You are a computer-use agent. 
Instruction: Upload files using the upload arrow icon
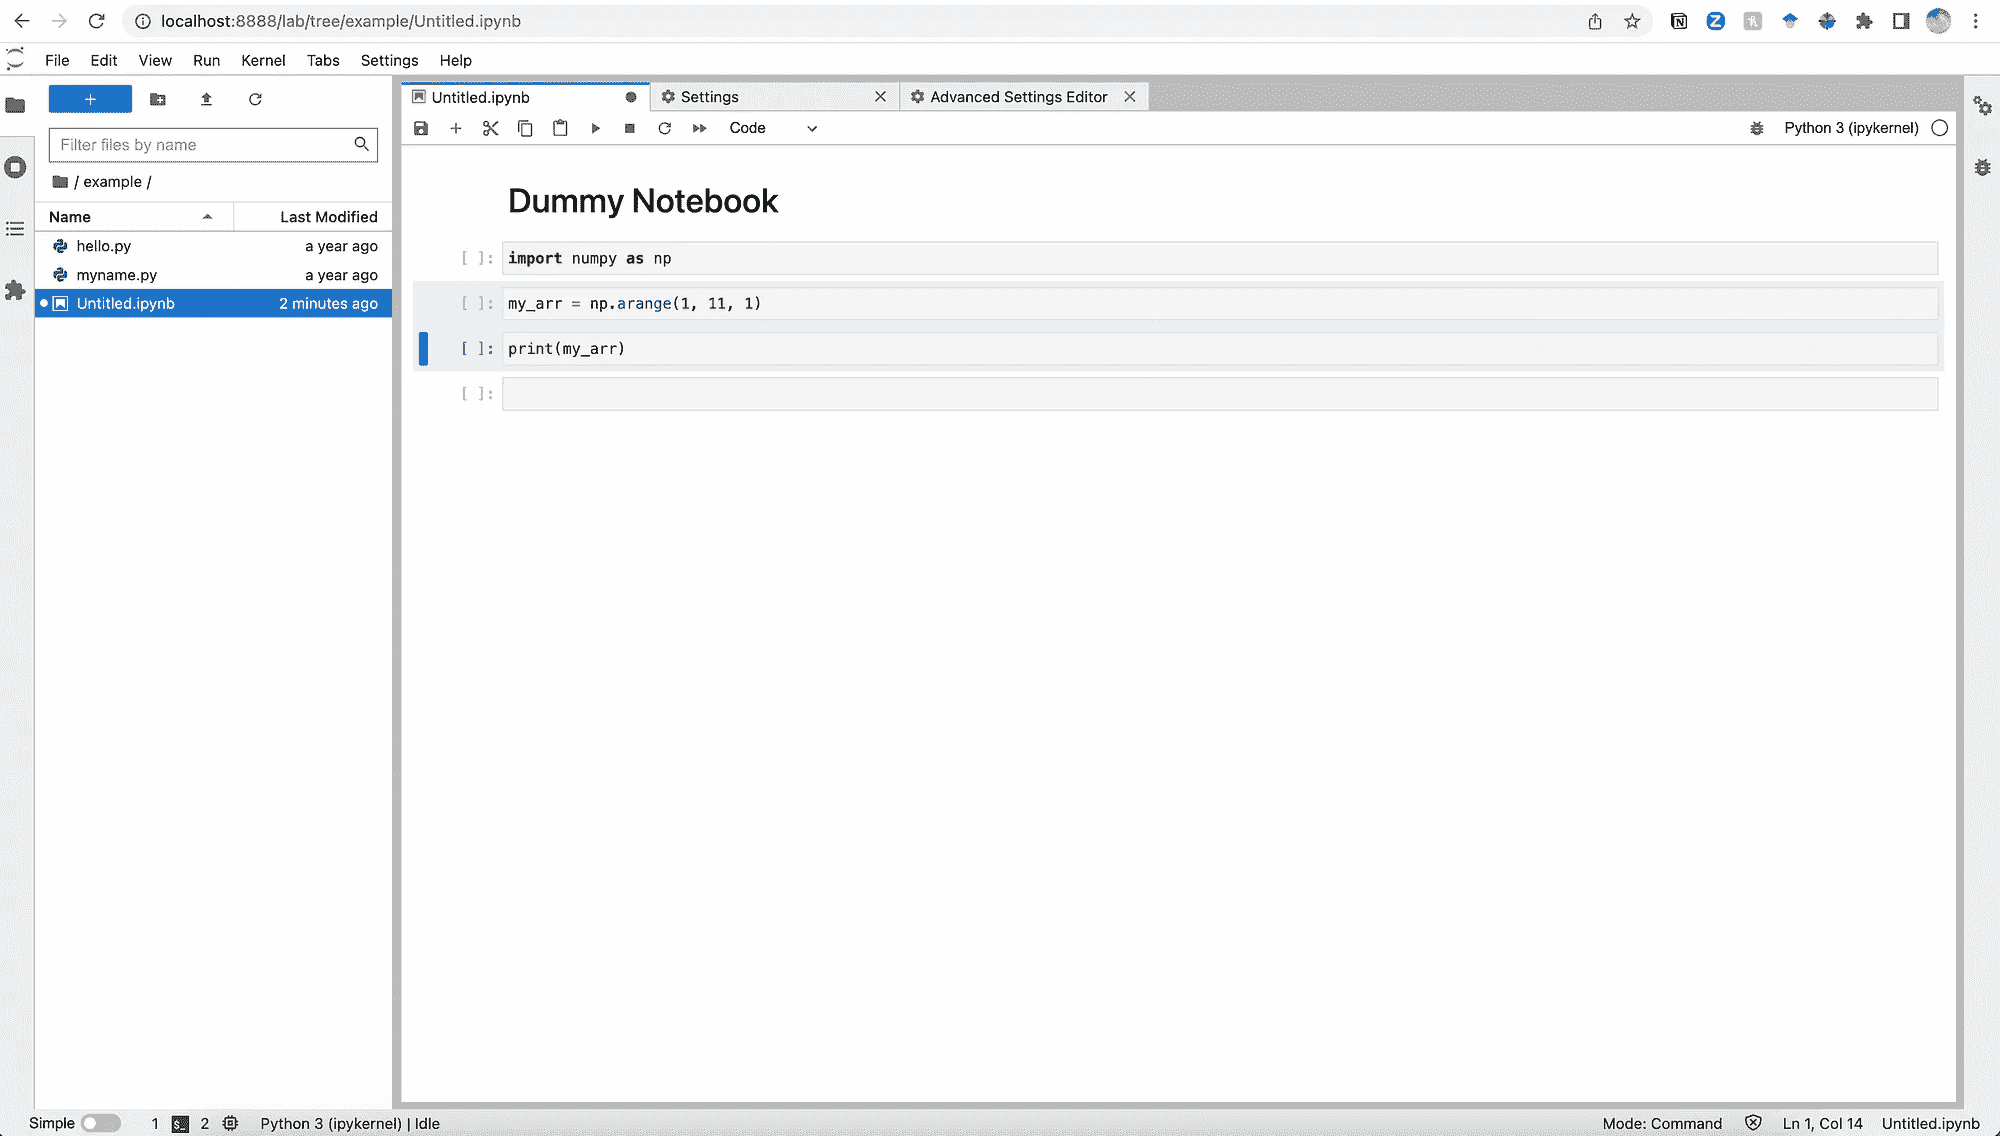(x=206, y=99)
